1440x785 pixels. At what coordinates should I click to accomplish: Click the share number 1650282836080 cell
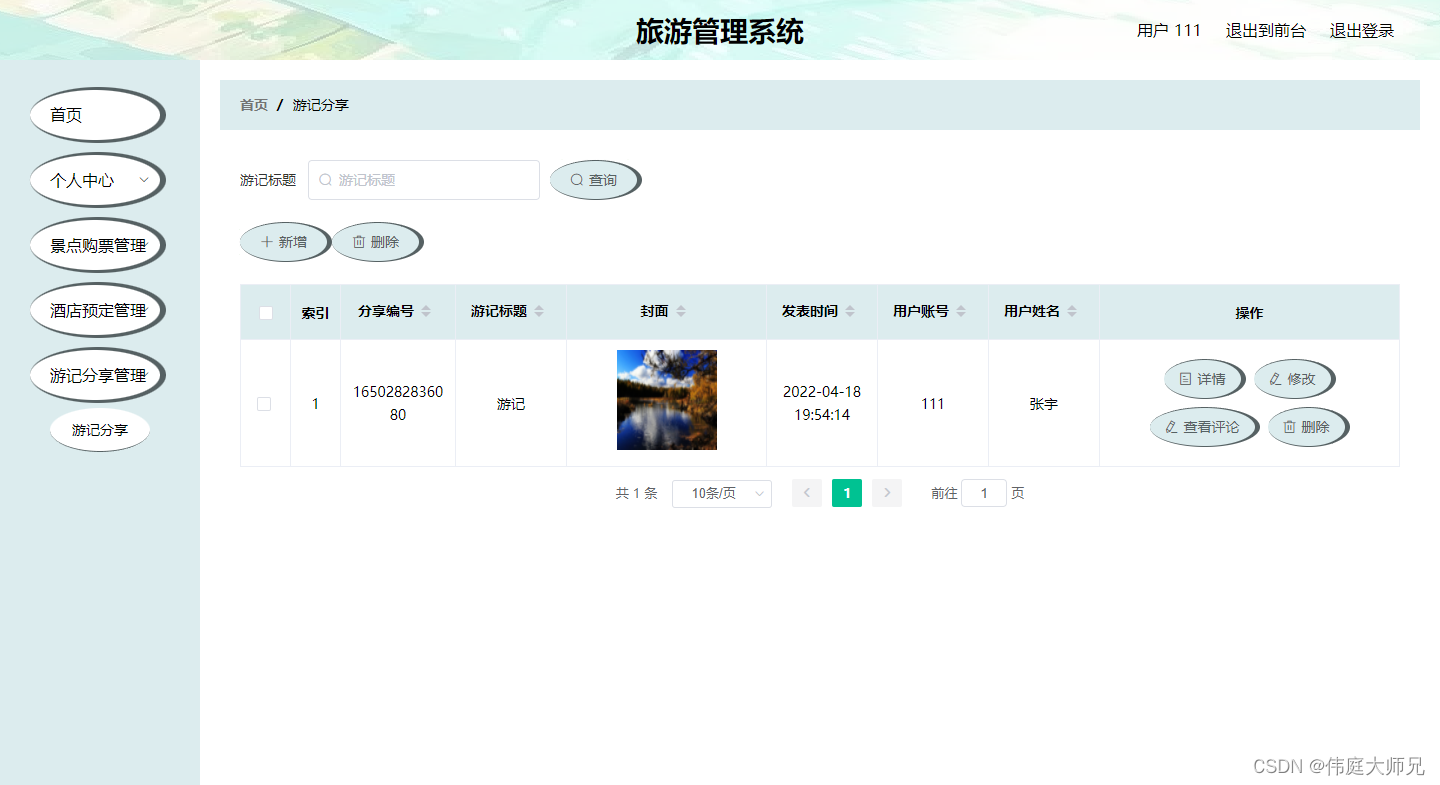[x=398, y=403]
